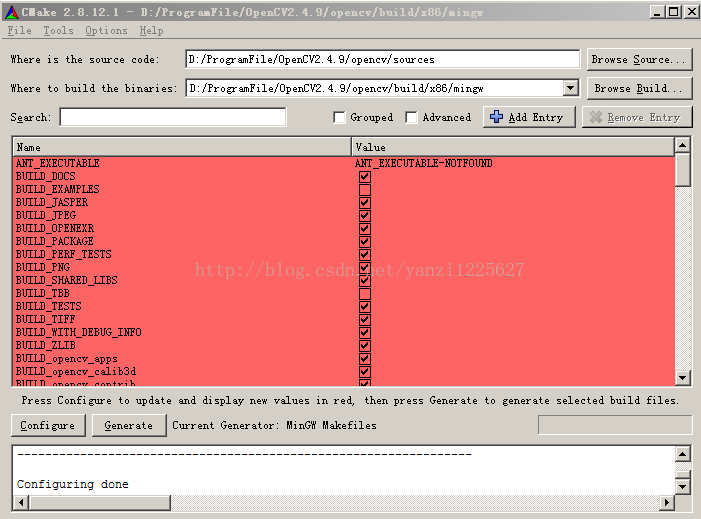Open the Options menu
Screen dimensions: 701x519
(106, 30)
